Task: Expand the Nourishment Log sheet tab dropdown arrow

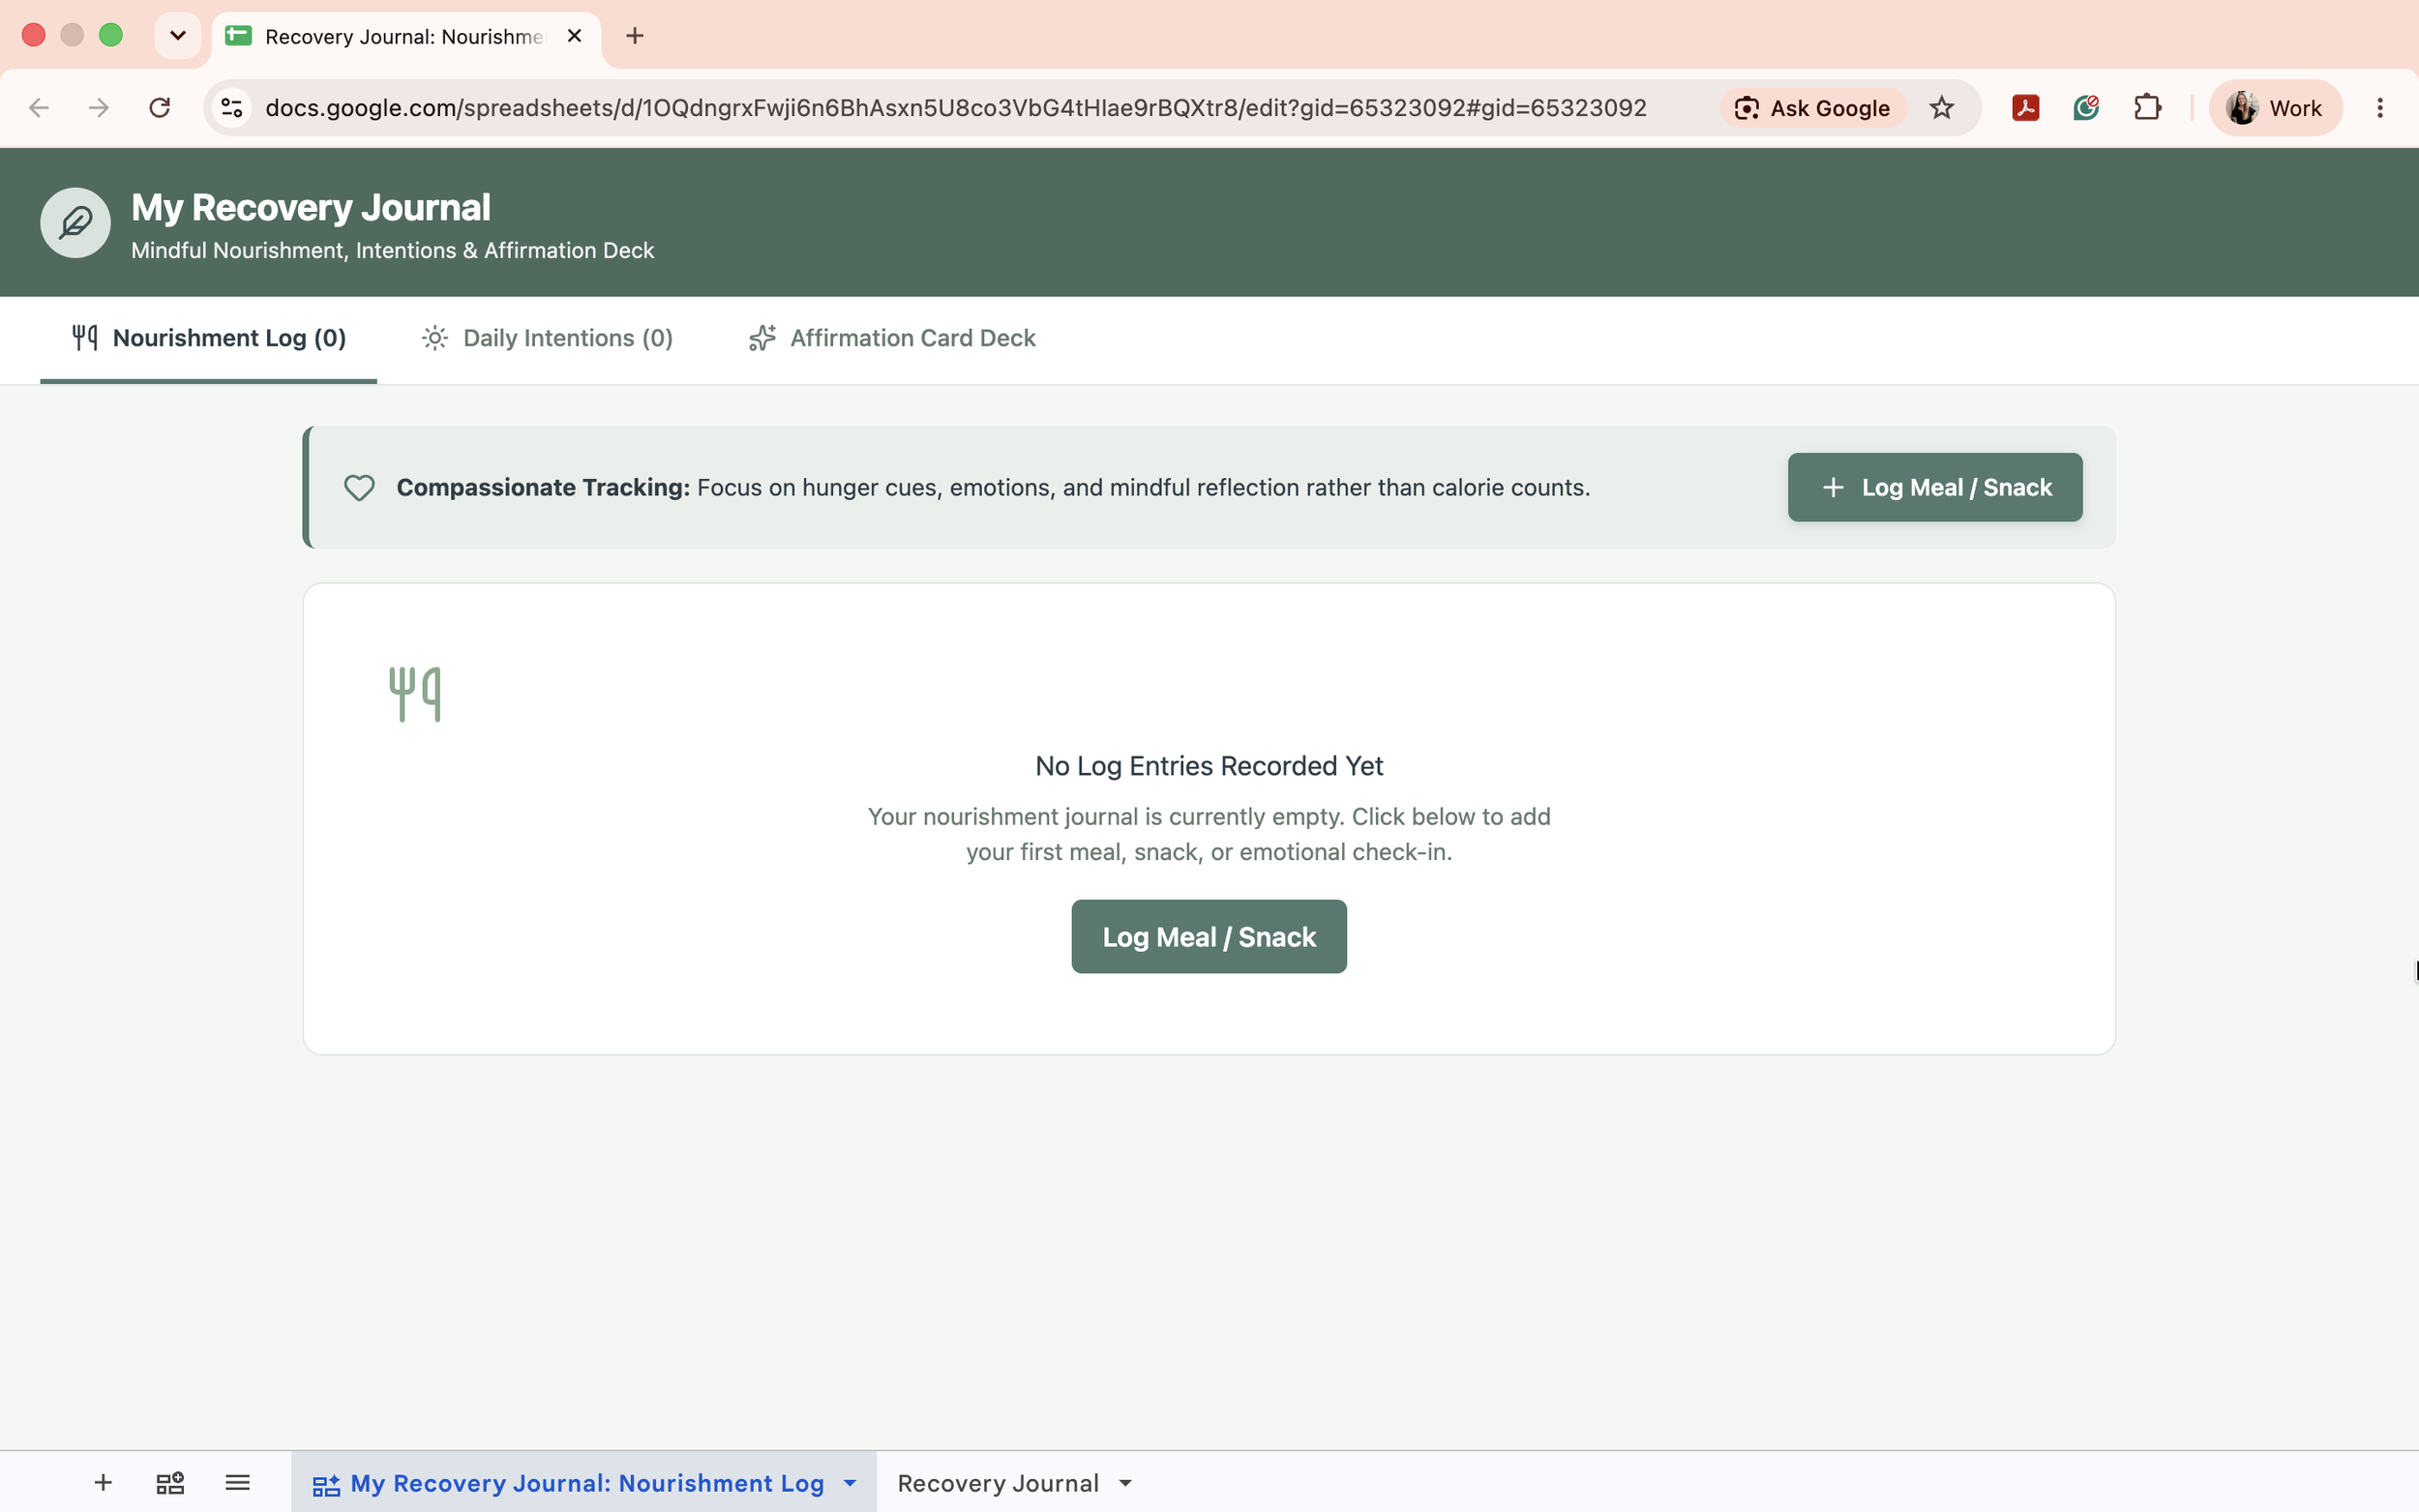Action: pyautogui.click(x=850, y=1483)
